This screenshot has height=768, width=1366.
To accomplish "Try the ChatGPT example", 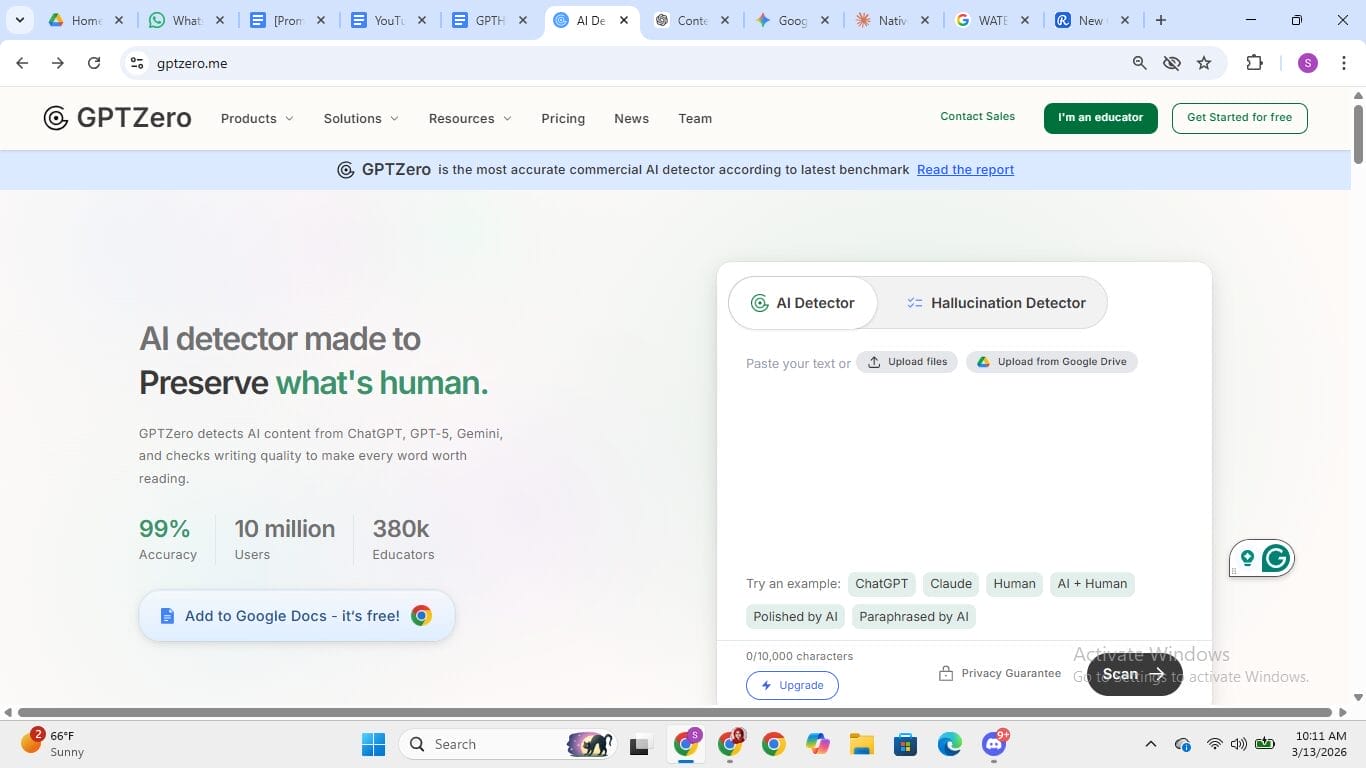I will coord(881,584).
